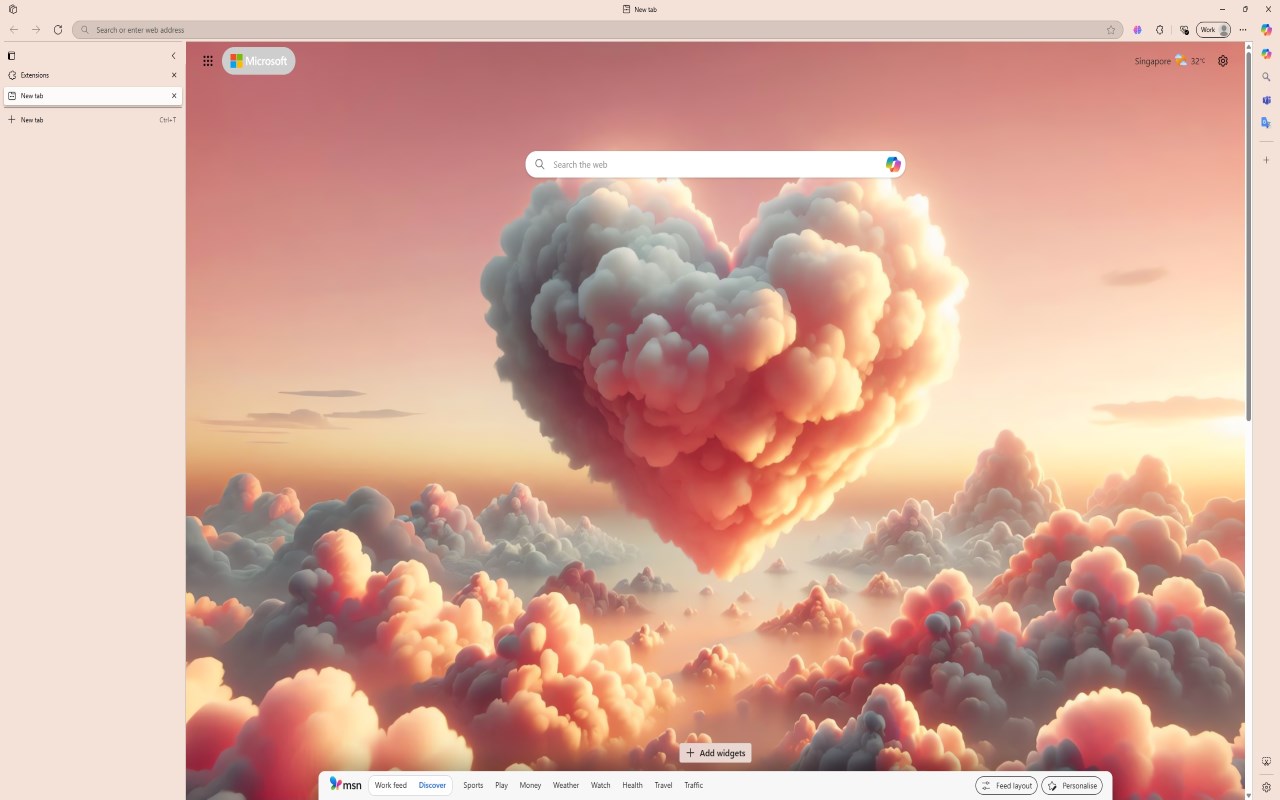Open the MSN logo link
The image size is (1280, 800).
(x=346, y=785)
